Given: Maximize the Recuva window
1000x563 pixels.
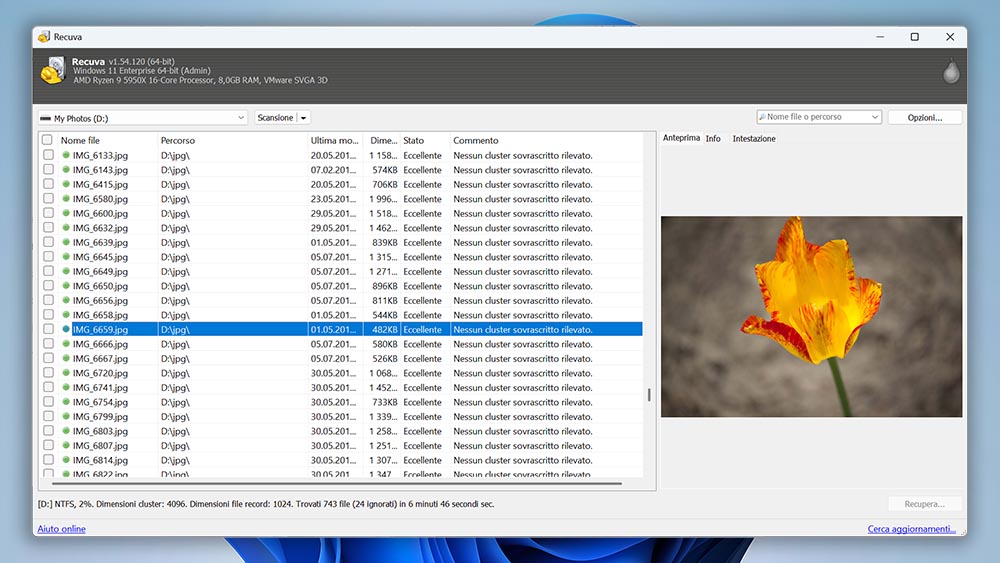Looking at the screenshot, I should (915, 37).
